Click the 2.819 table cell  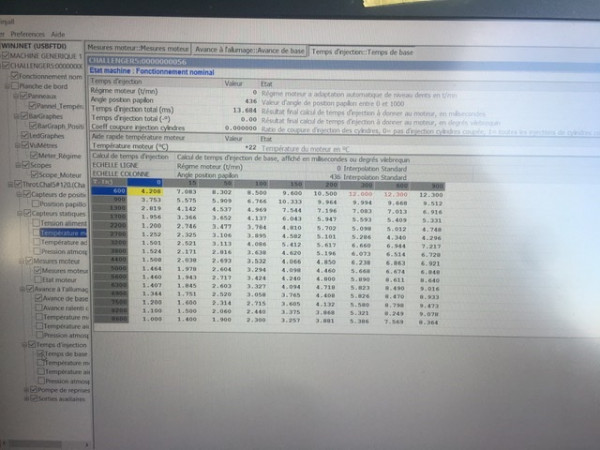click(151, 208)
